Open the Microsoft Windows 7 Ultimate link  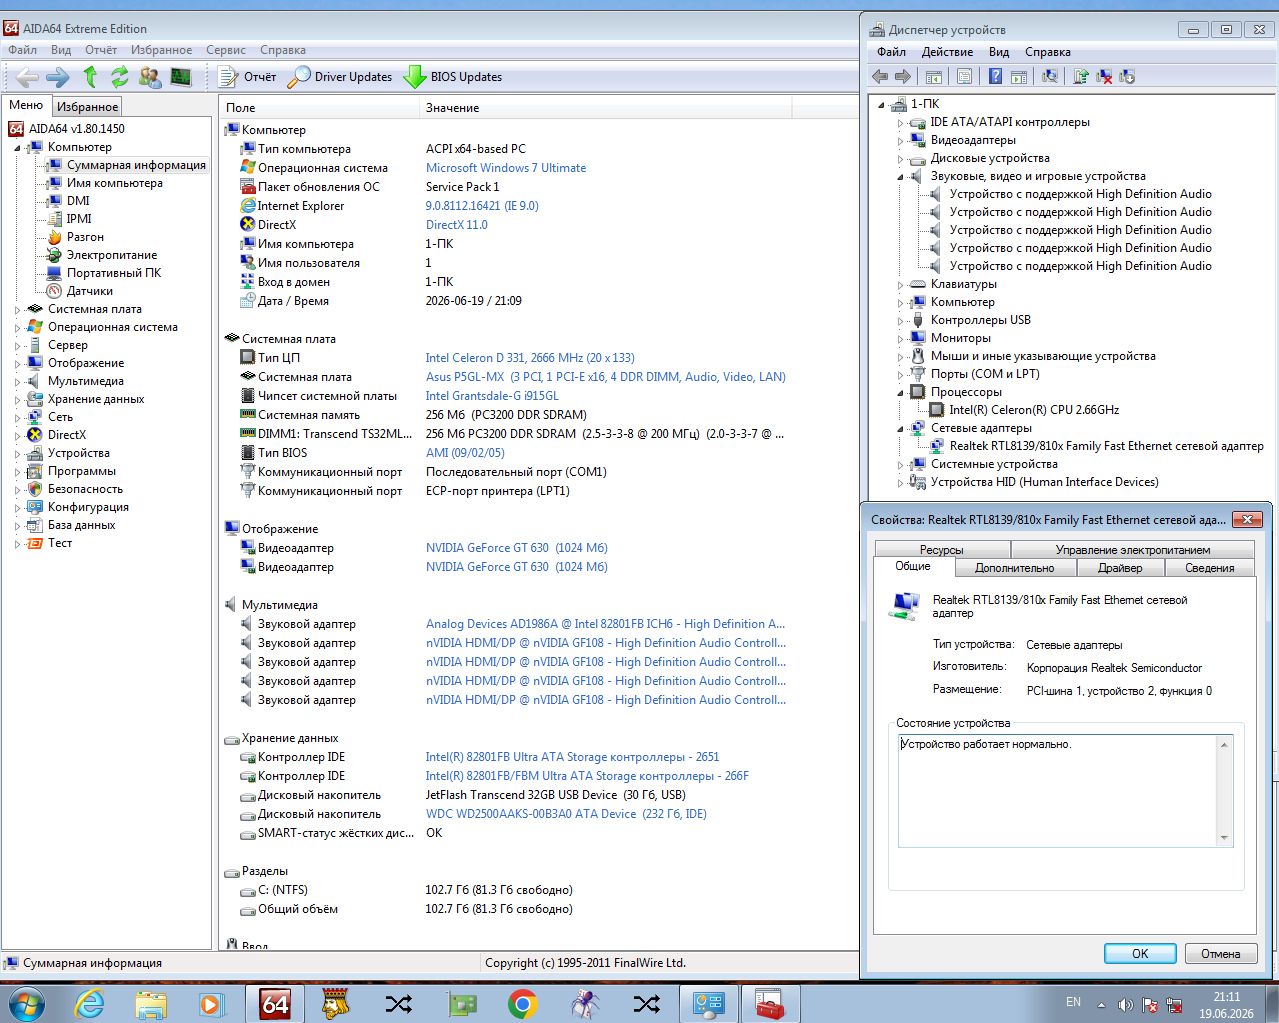tap(506, 168)
